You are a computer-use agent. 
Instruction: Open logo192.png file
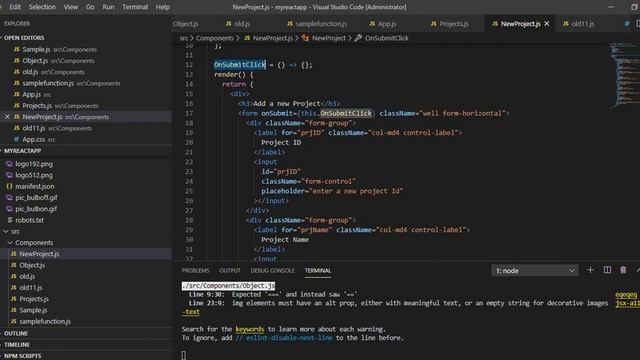pos(34,164)
